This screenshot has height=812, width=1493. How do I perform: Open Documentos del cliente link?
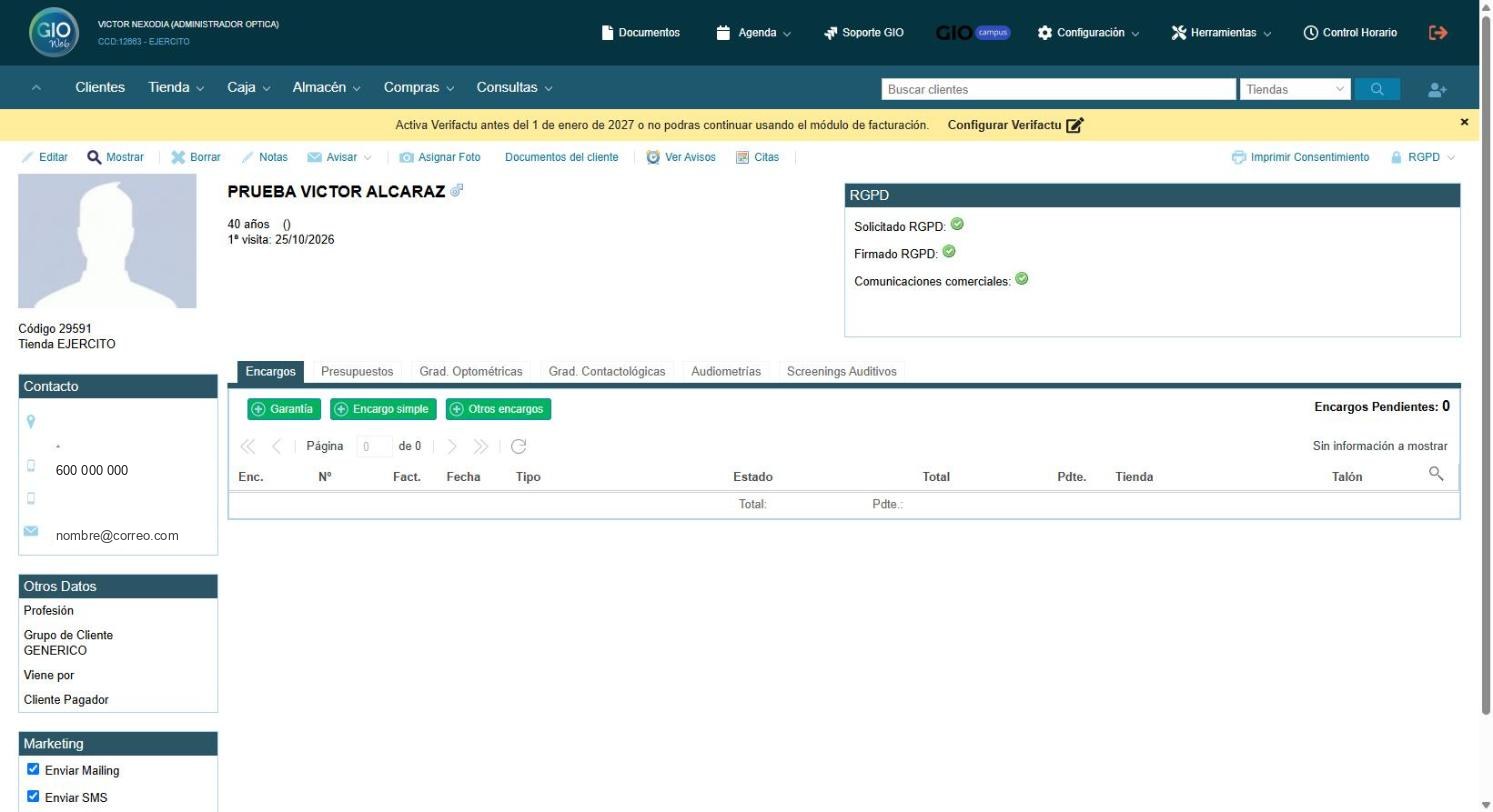pyautogui.click(x=562, y=157)
